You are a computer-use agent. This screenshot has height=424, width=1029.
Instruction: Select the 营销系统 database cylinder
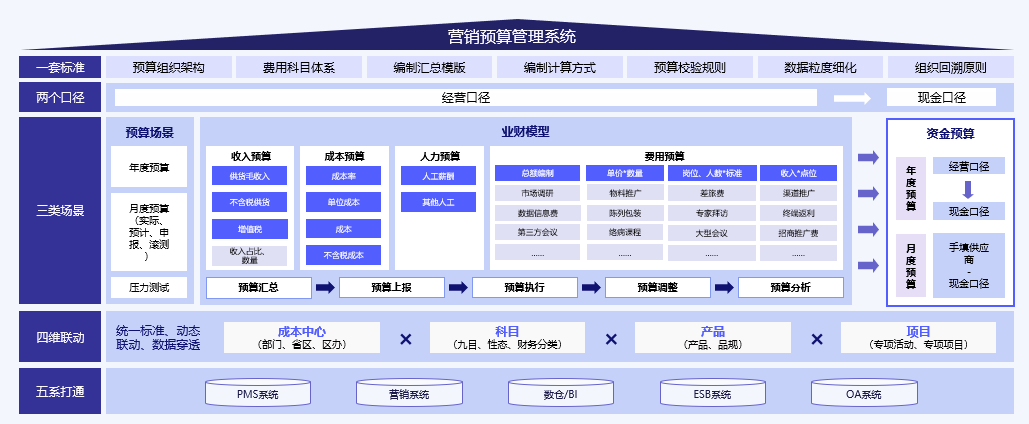point(409,392)
